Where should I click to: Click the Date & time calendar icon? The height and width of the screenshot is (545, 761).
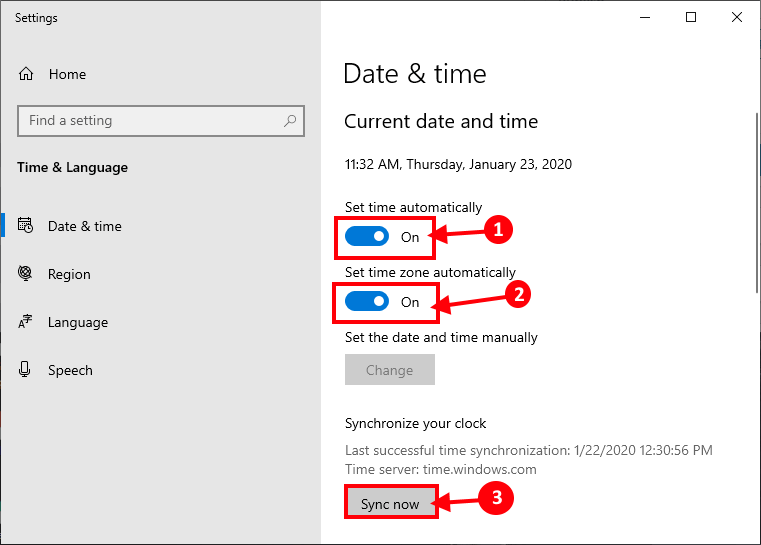(25, 226)
